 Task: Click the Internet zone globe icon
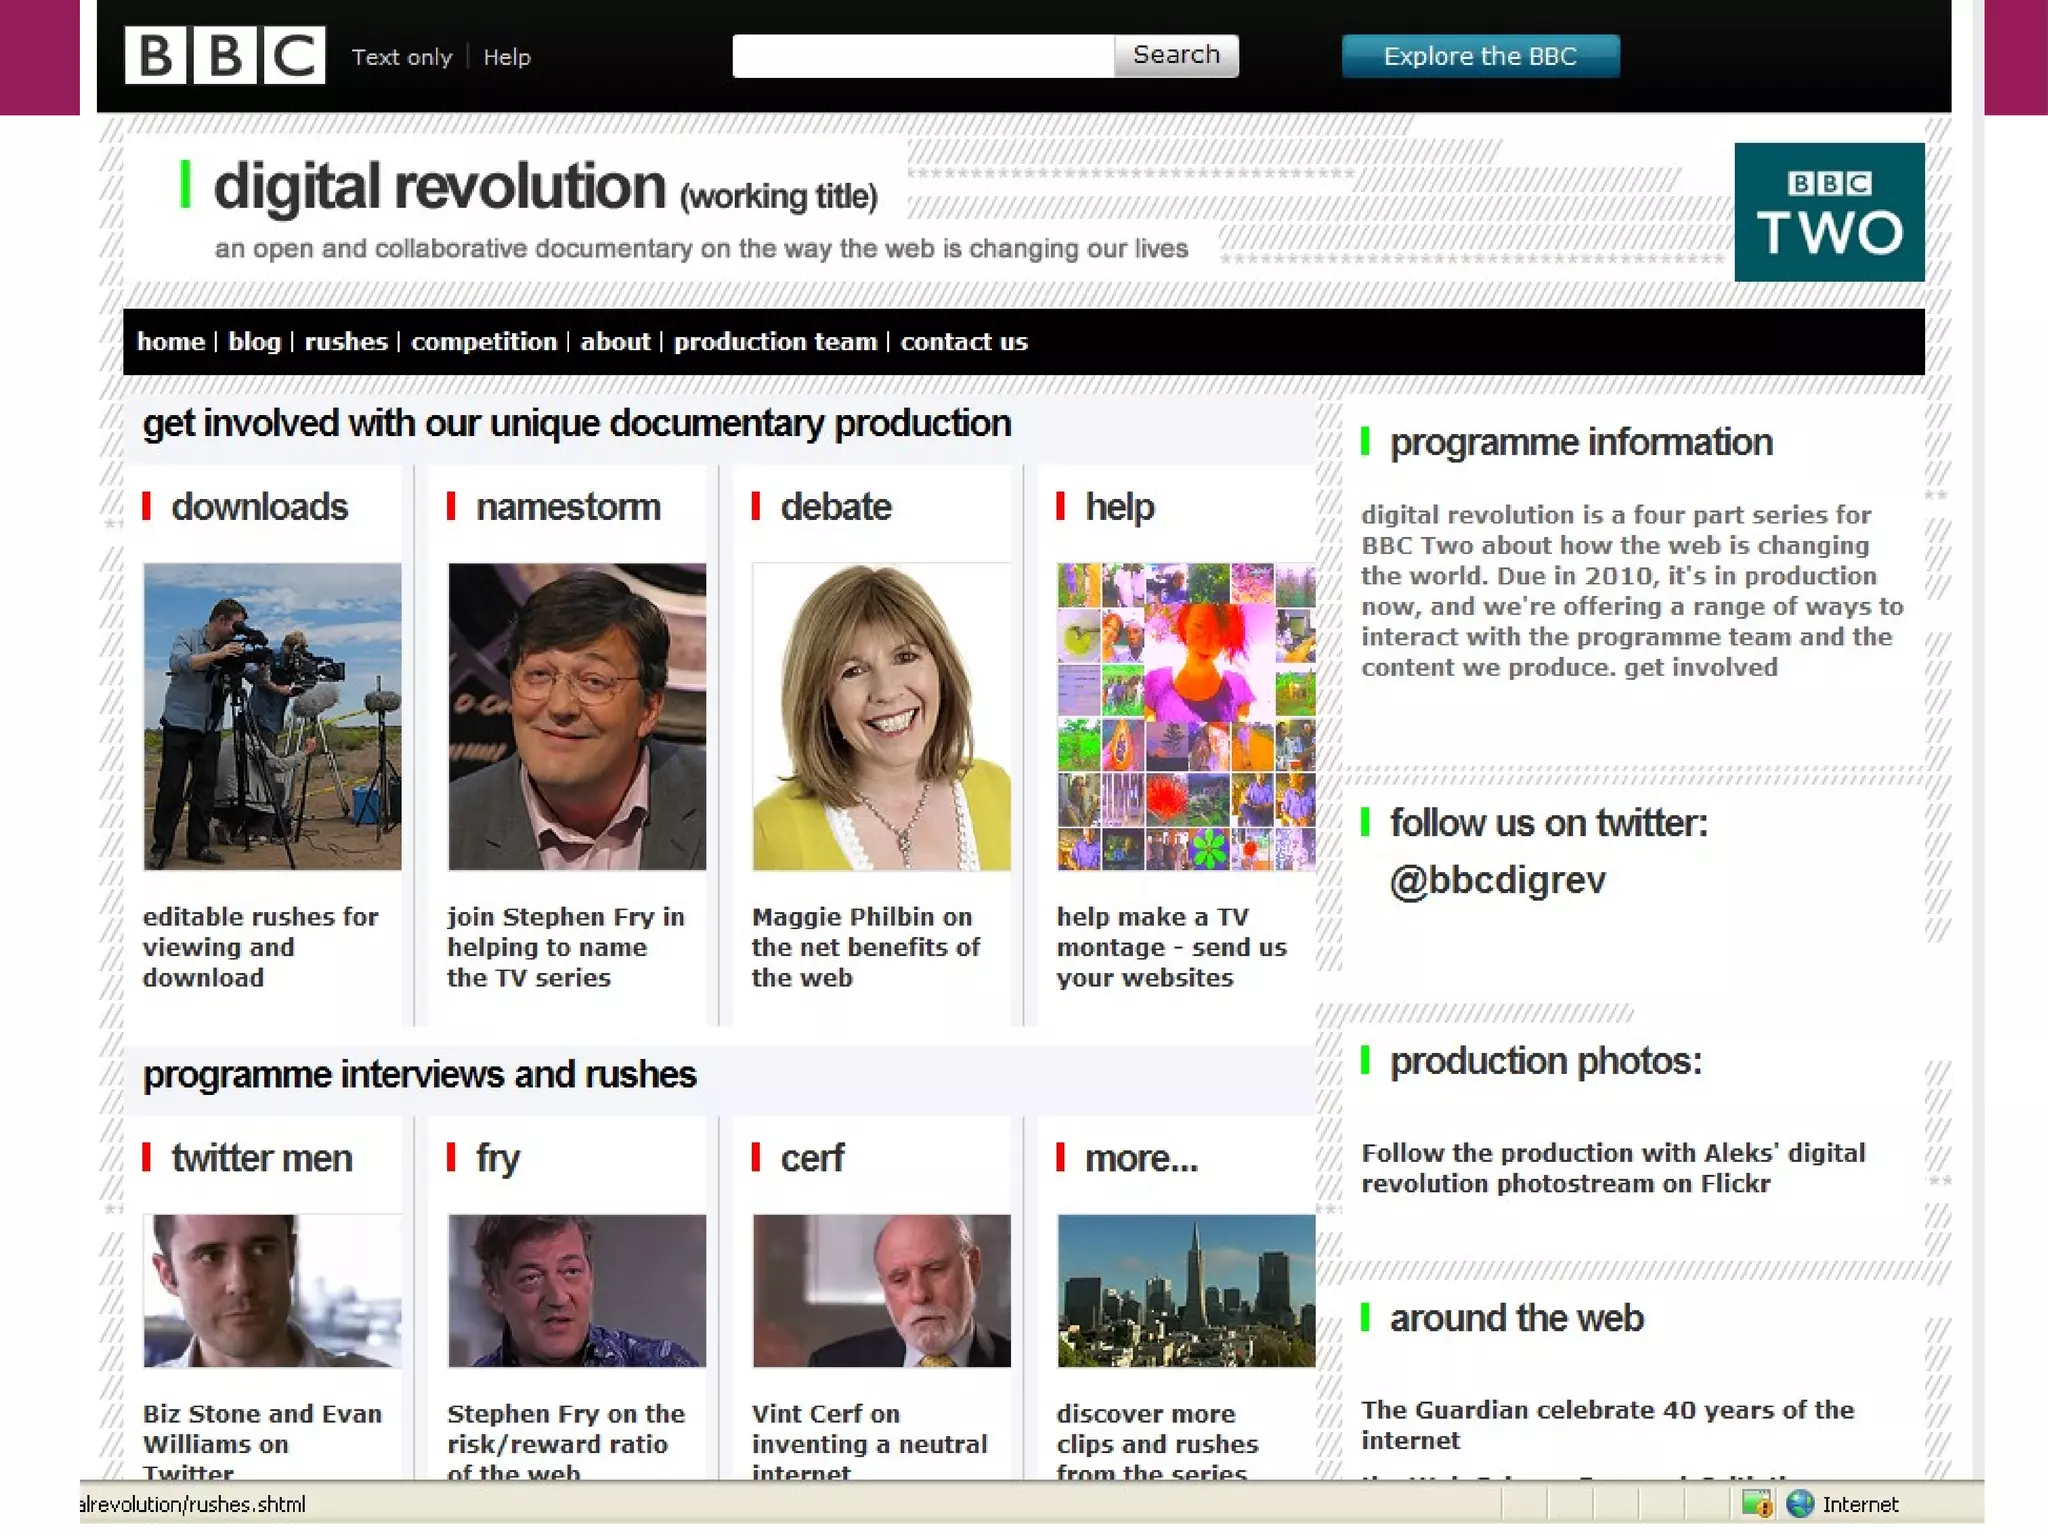1800,1503
